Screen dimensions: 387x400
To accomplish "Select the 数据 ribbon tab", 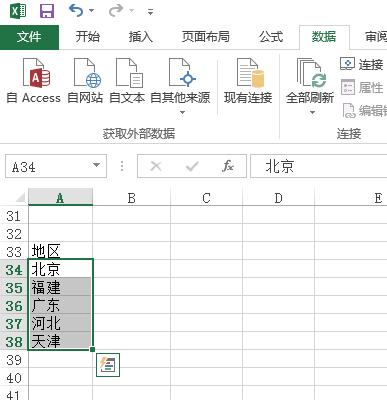I will [324, 37].
